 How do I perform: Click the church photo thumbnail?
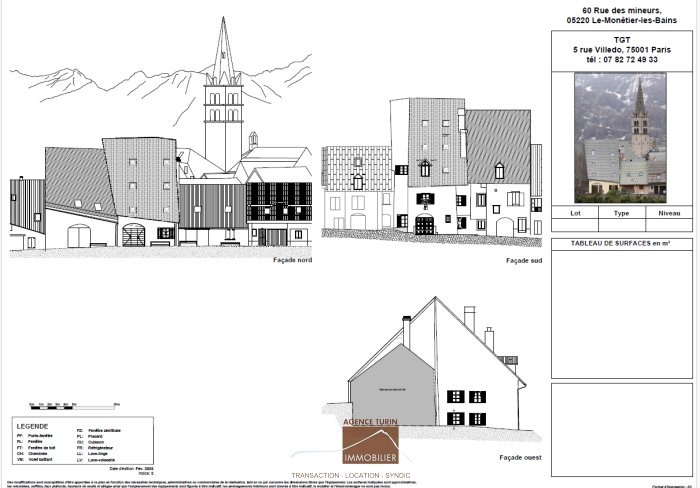(x=620, y=137)
